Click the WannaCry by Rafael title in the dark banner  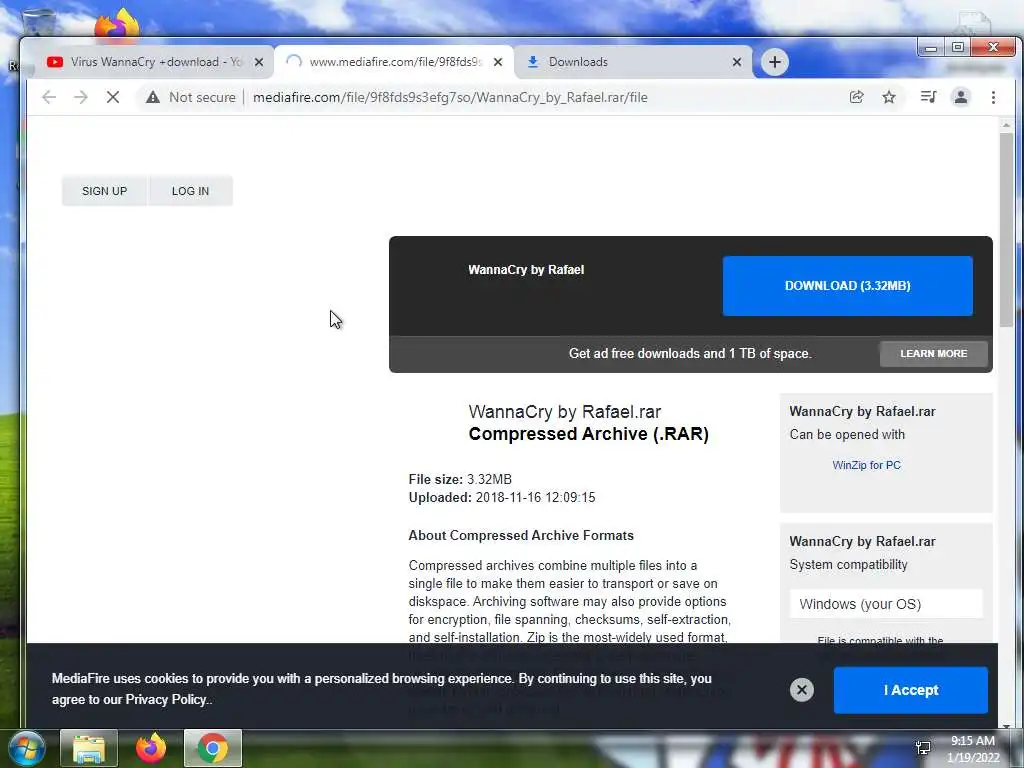pos(526,270)
